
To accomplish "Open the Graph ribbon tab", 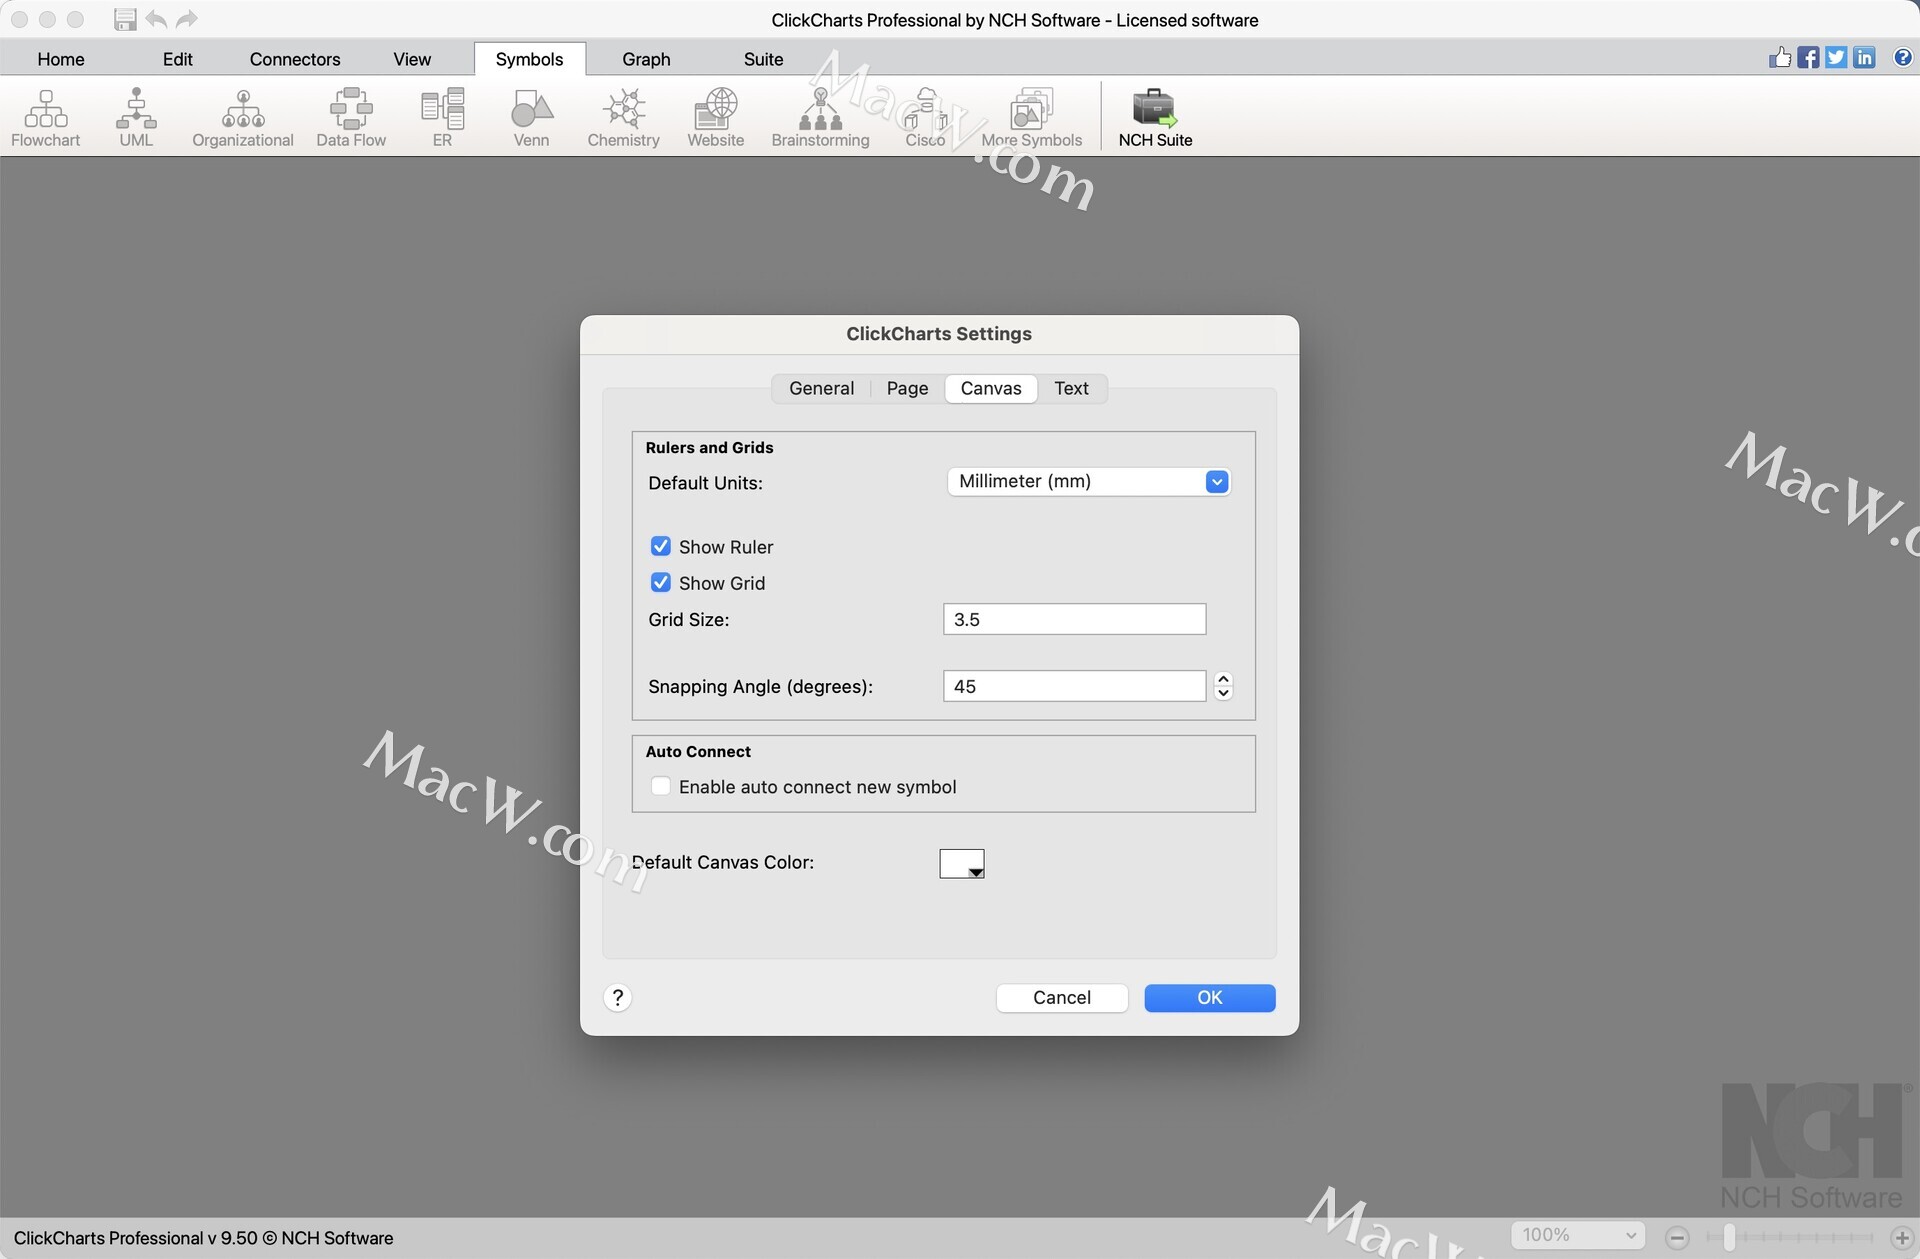I will (x=646, y=59).
